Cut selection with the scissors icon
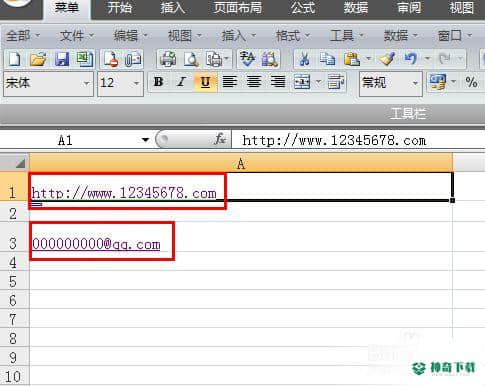Screen dimensions: 485x386 304,60
